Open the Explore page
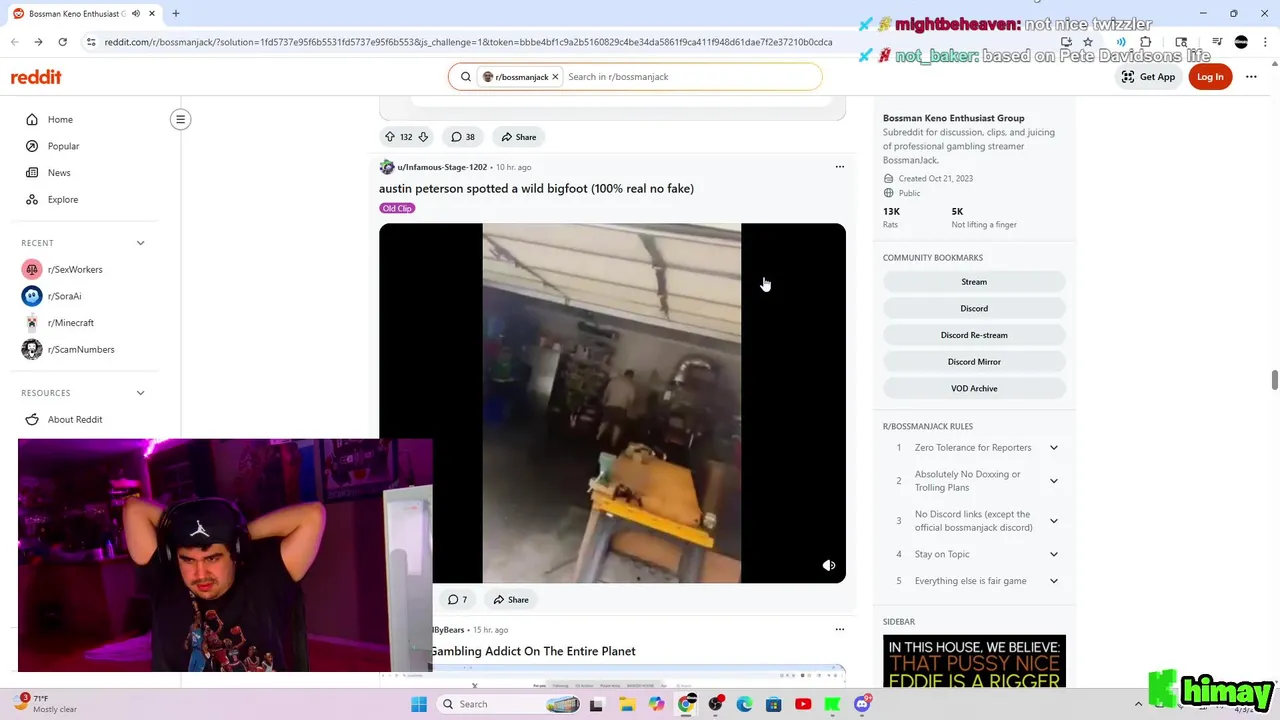 point(62,199)
